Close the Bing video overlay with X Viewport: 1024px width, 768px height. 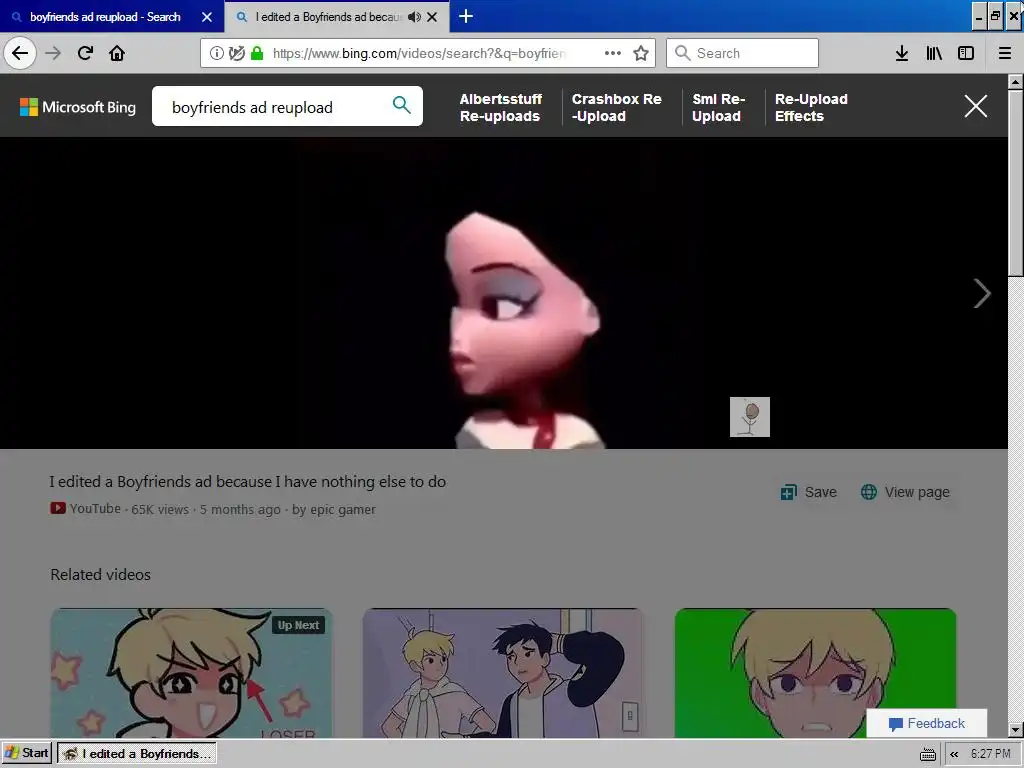point(976,106)
